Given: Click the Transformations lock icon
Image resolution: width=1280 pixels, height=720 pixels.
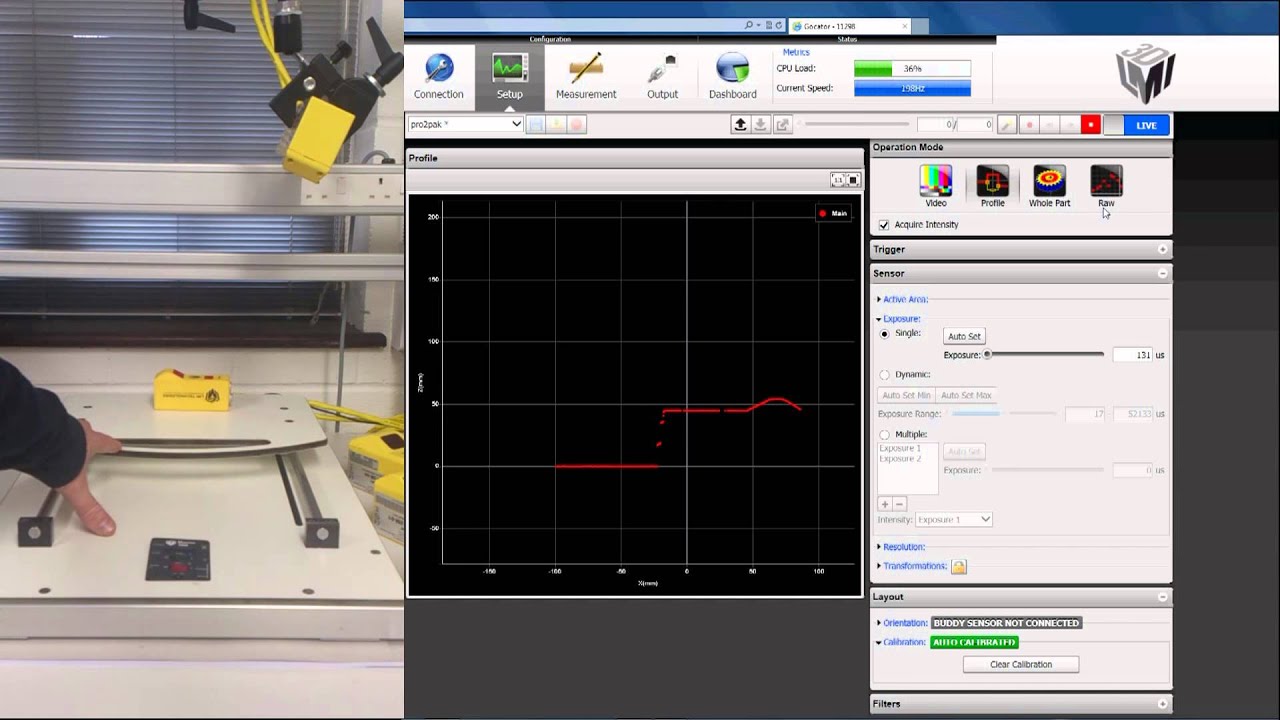Looking at the screenshot, I should pyautogui.click(x=958, y=567).
